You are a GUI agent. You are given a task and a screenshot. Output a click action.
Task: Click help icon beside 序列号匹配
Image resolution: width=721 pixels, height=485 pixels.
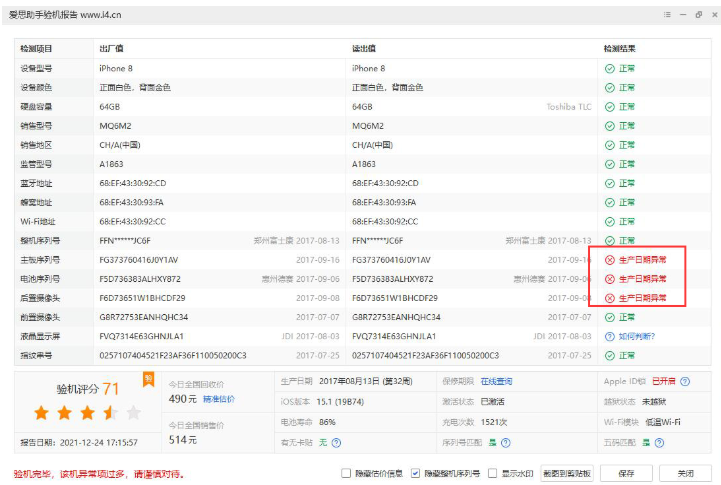pos(505,443)
